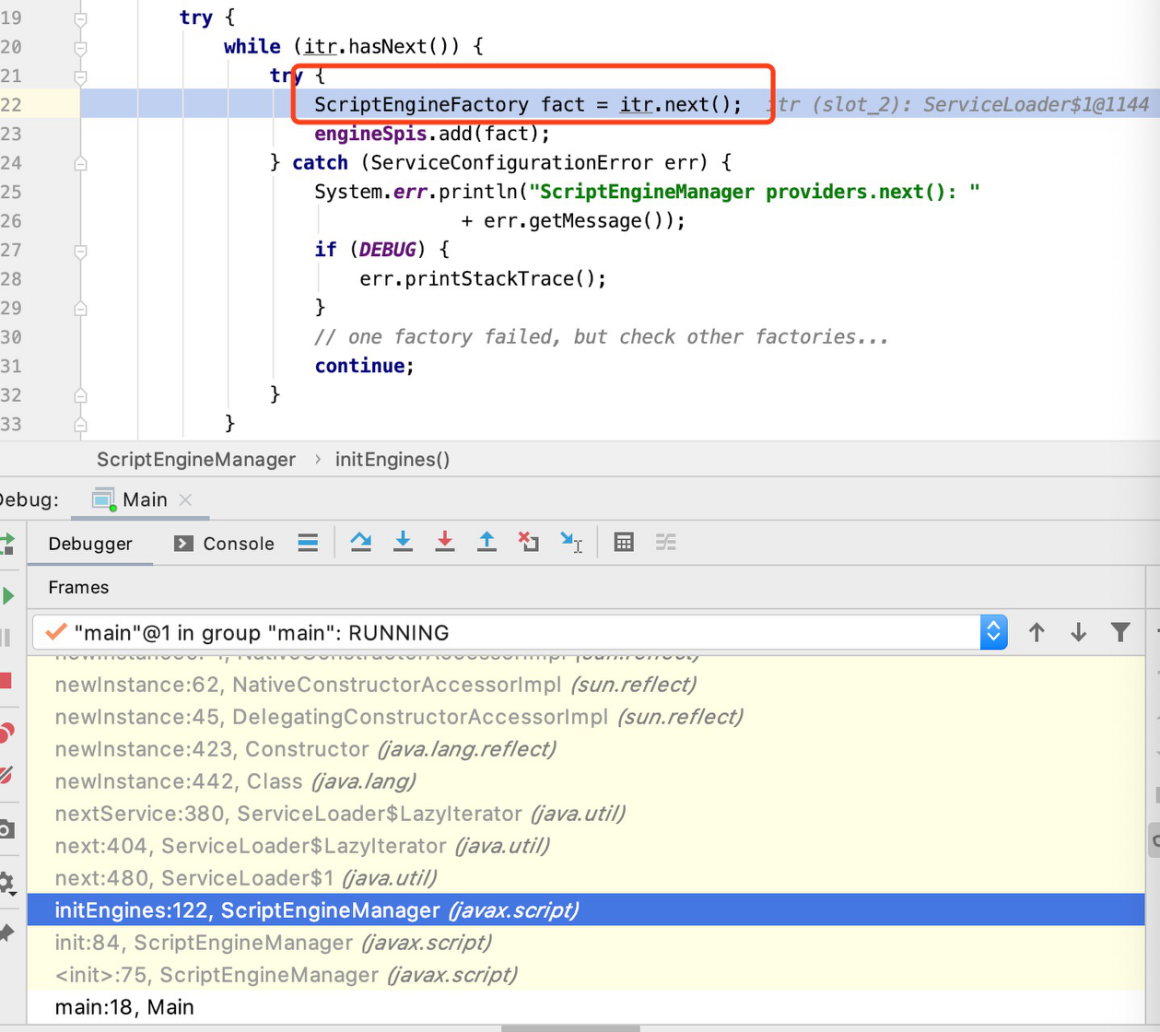Select frame initEngines:122, ScriptEngineManager

[586, 910]
